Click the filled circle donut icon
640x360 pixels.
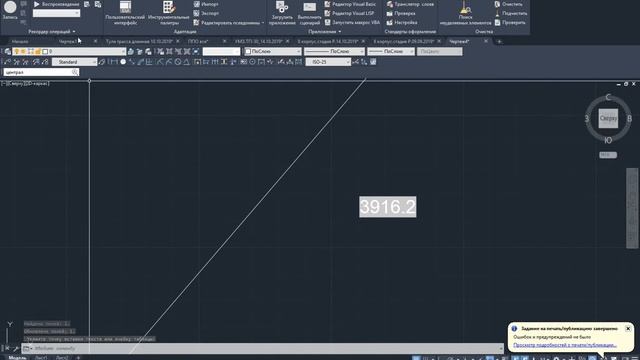click(x=123, y=62)
